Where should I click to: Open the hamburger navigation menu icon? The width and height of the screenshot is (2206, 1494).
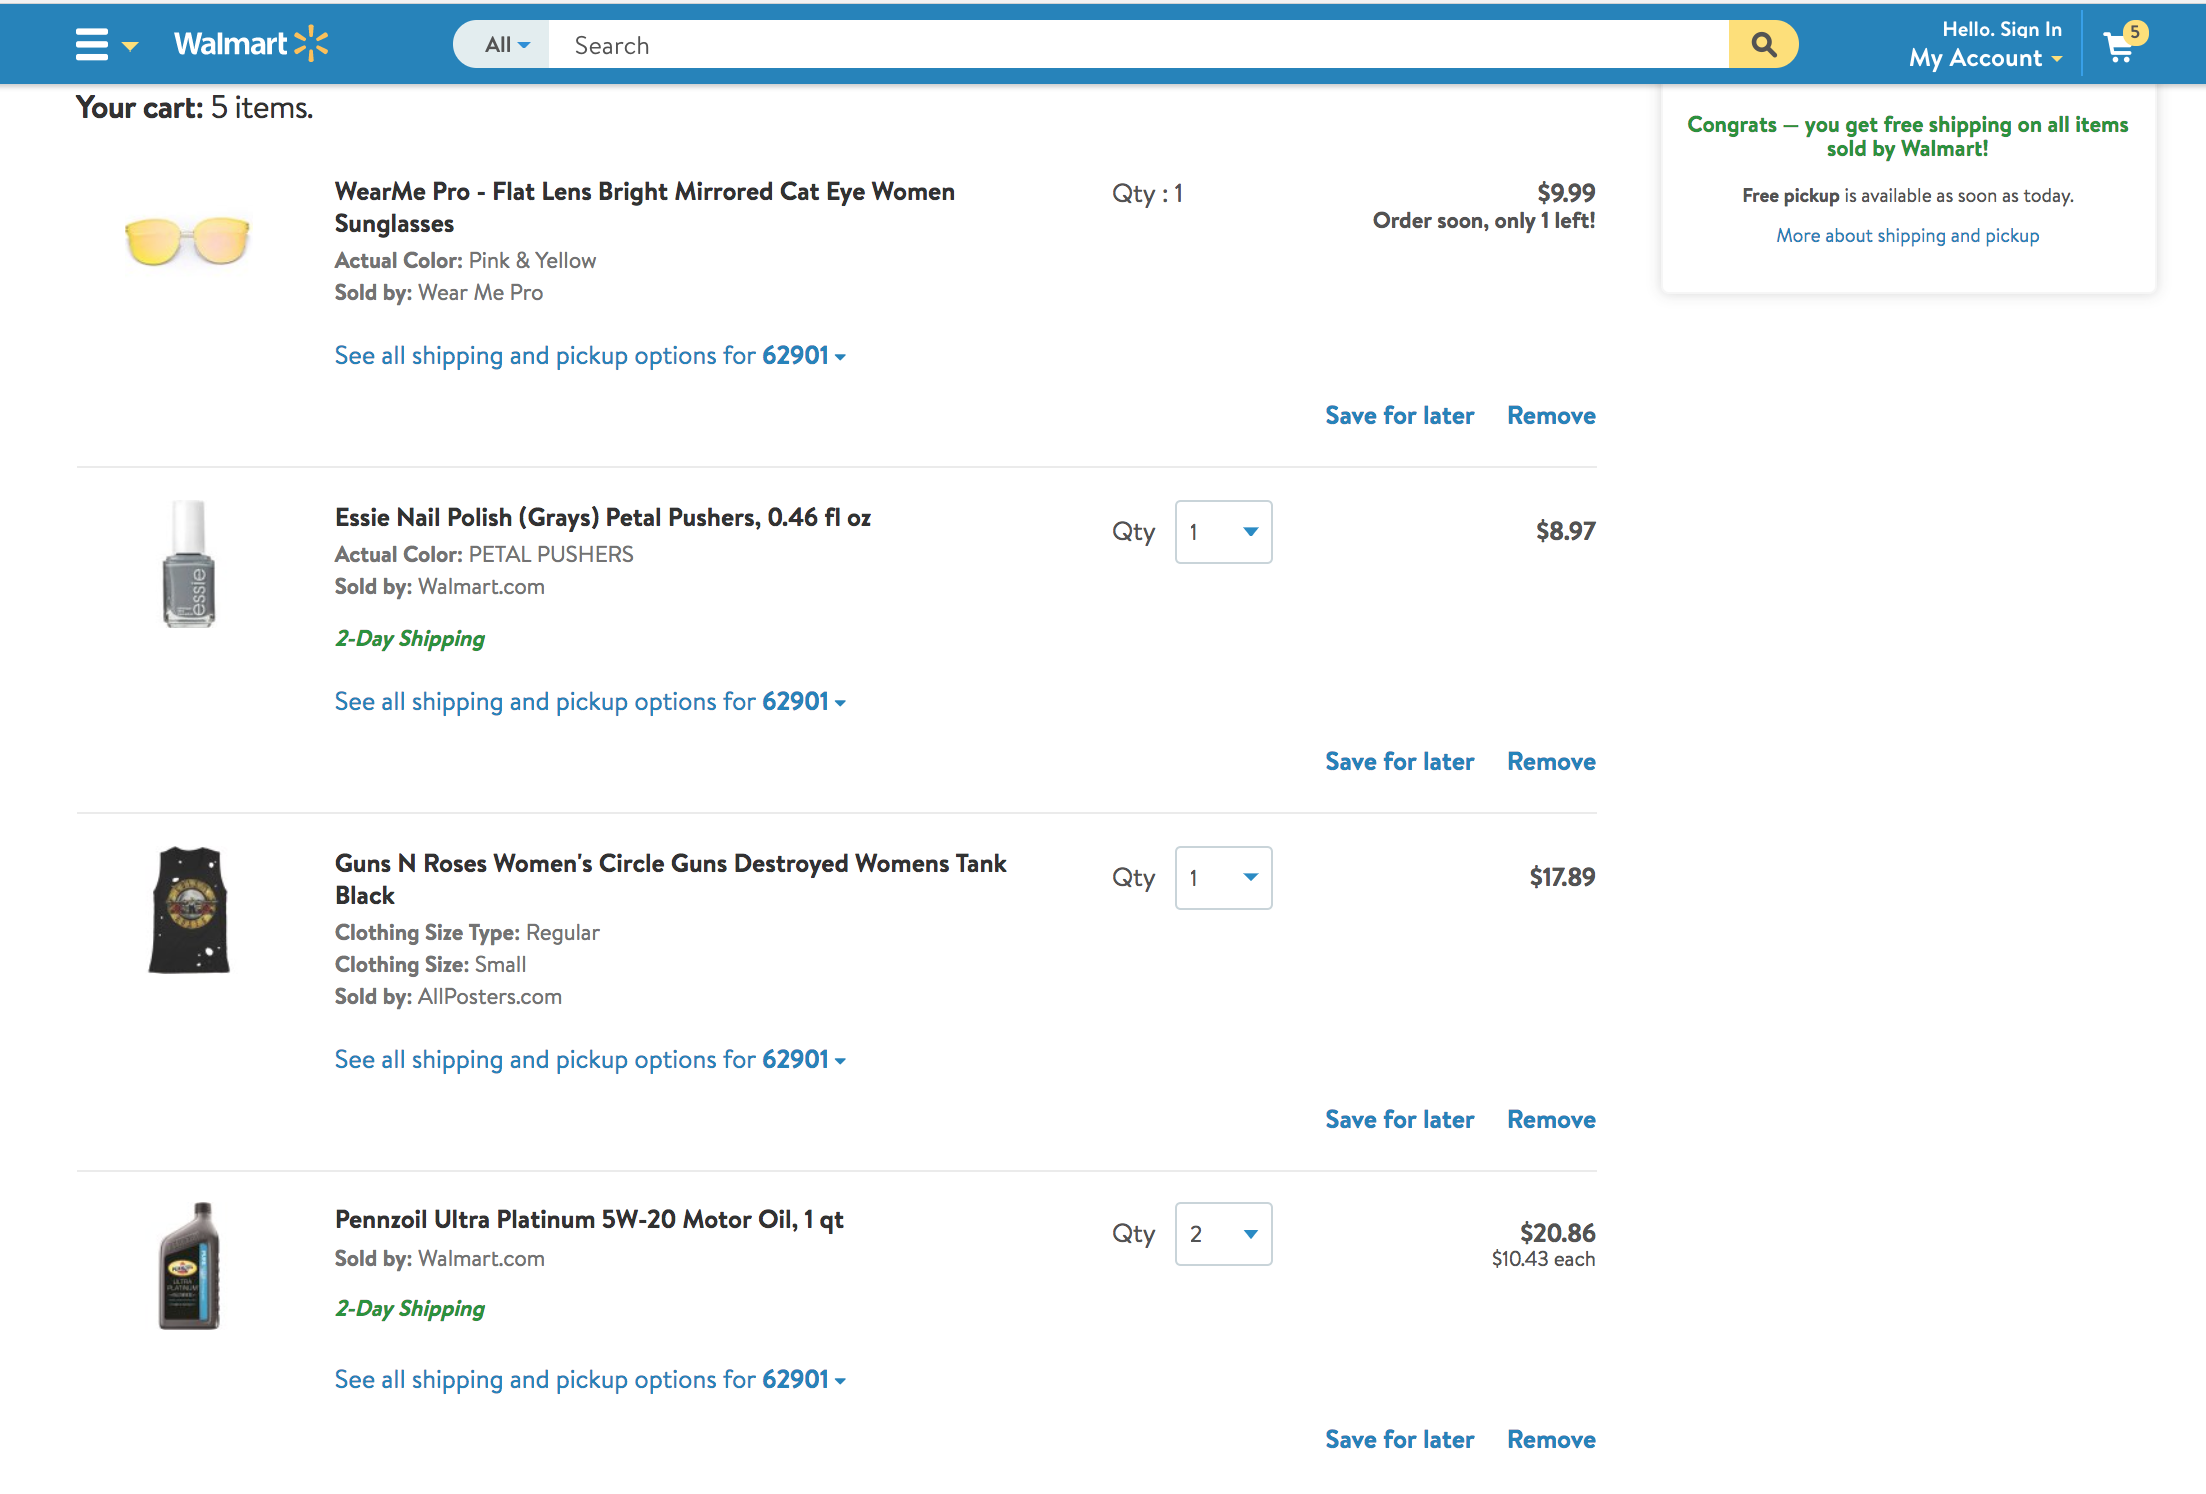[93, 45]
